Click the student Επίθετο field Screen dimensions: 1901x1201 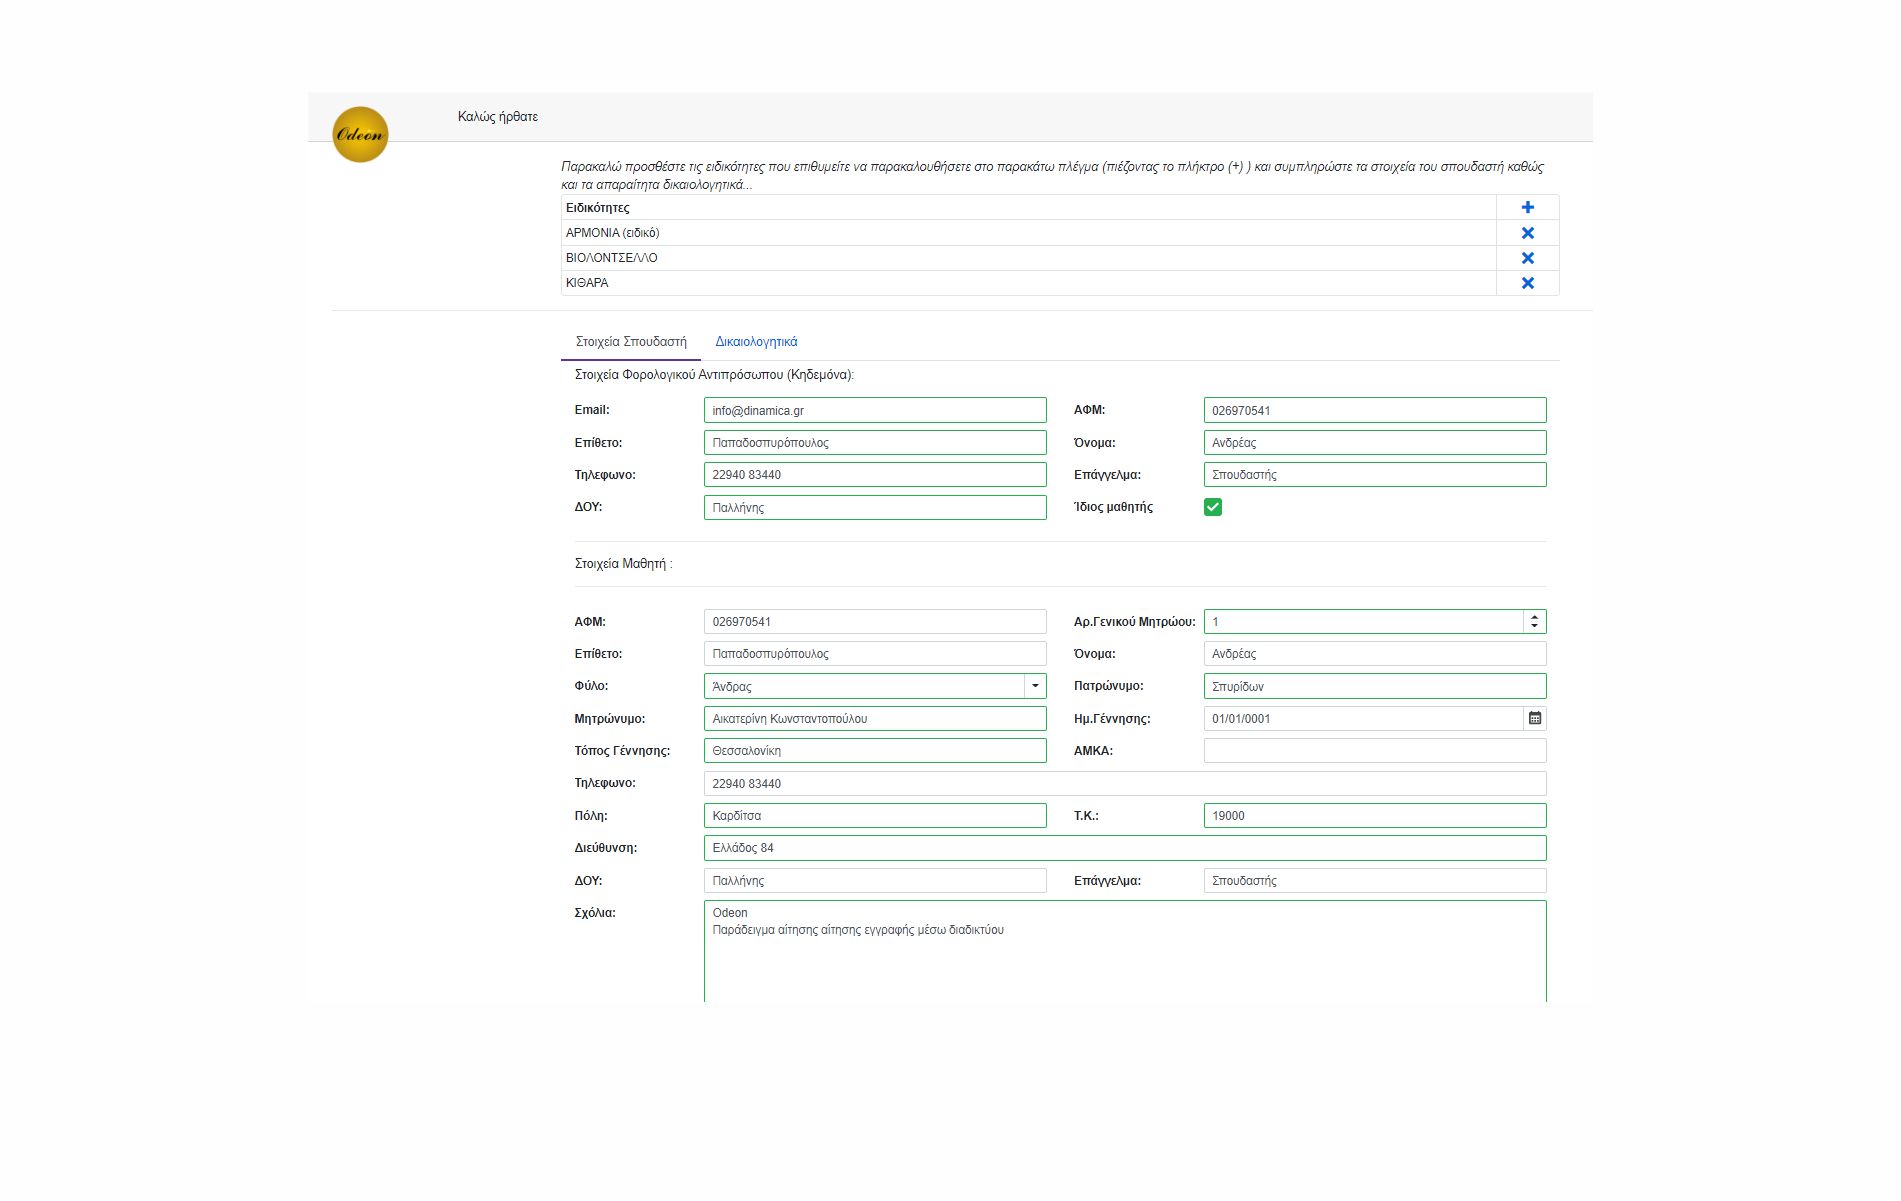point(875,653)
